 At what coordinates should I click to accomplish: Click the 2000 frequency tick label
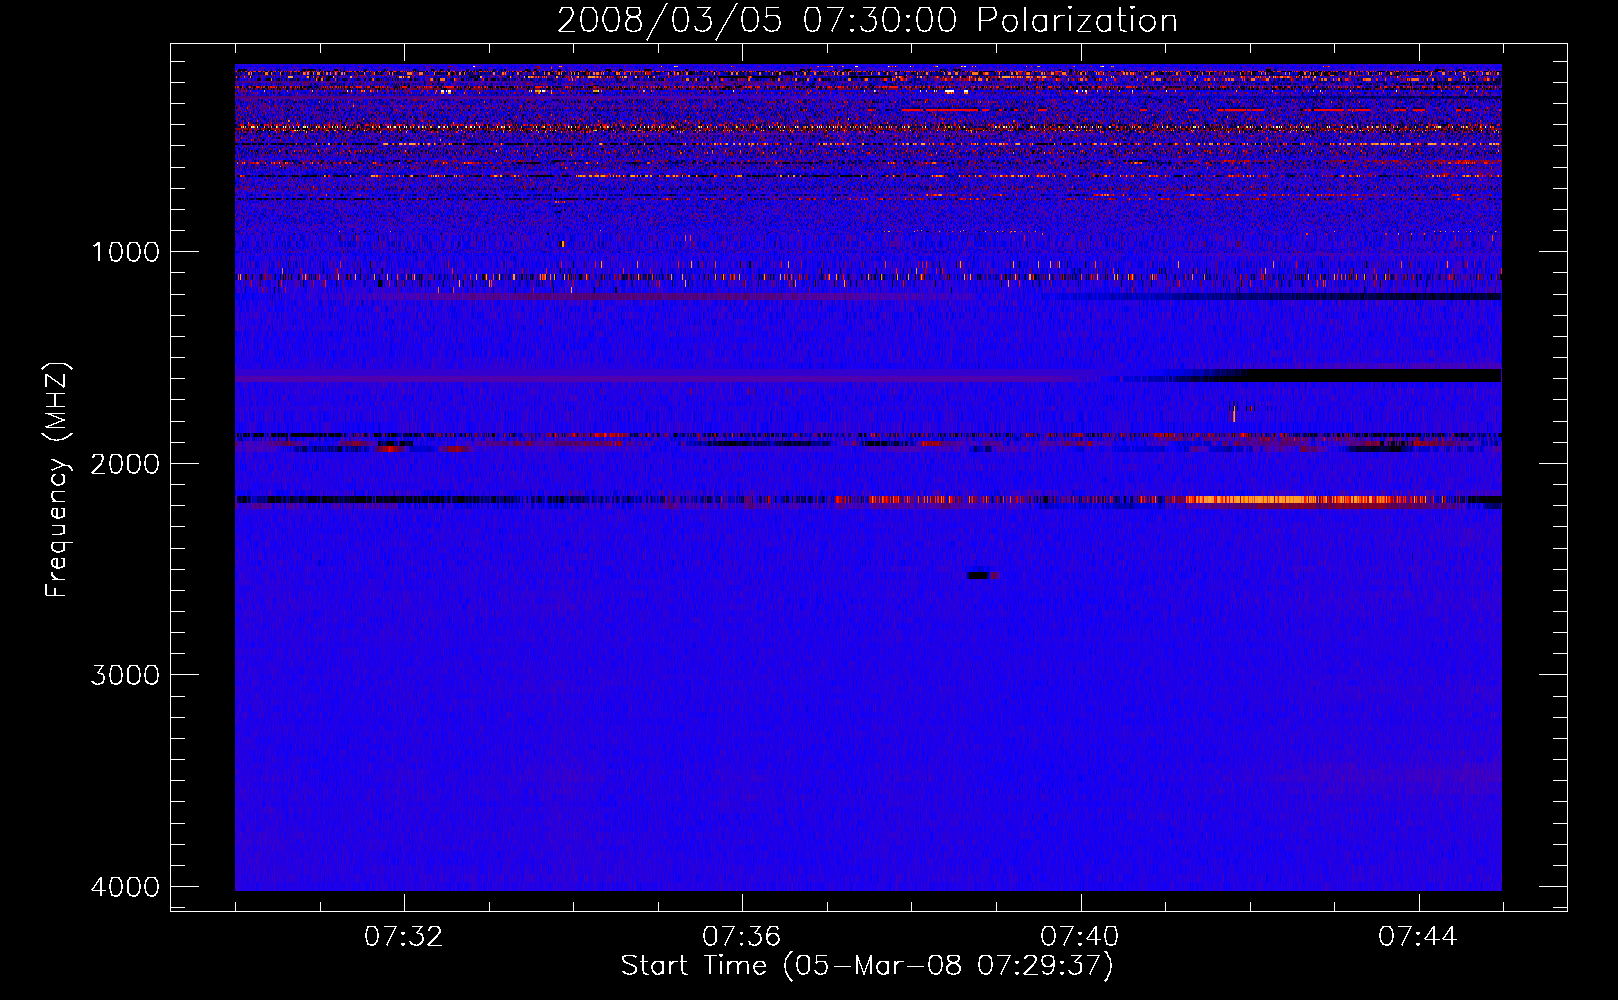[x=125, y=463]
